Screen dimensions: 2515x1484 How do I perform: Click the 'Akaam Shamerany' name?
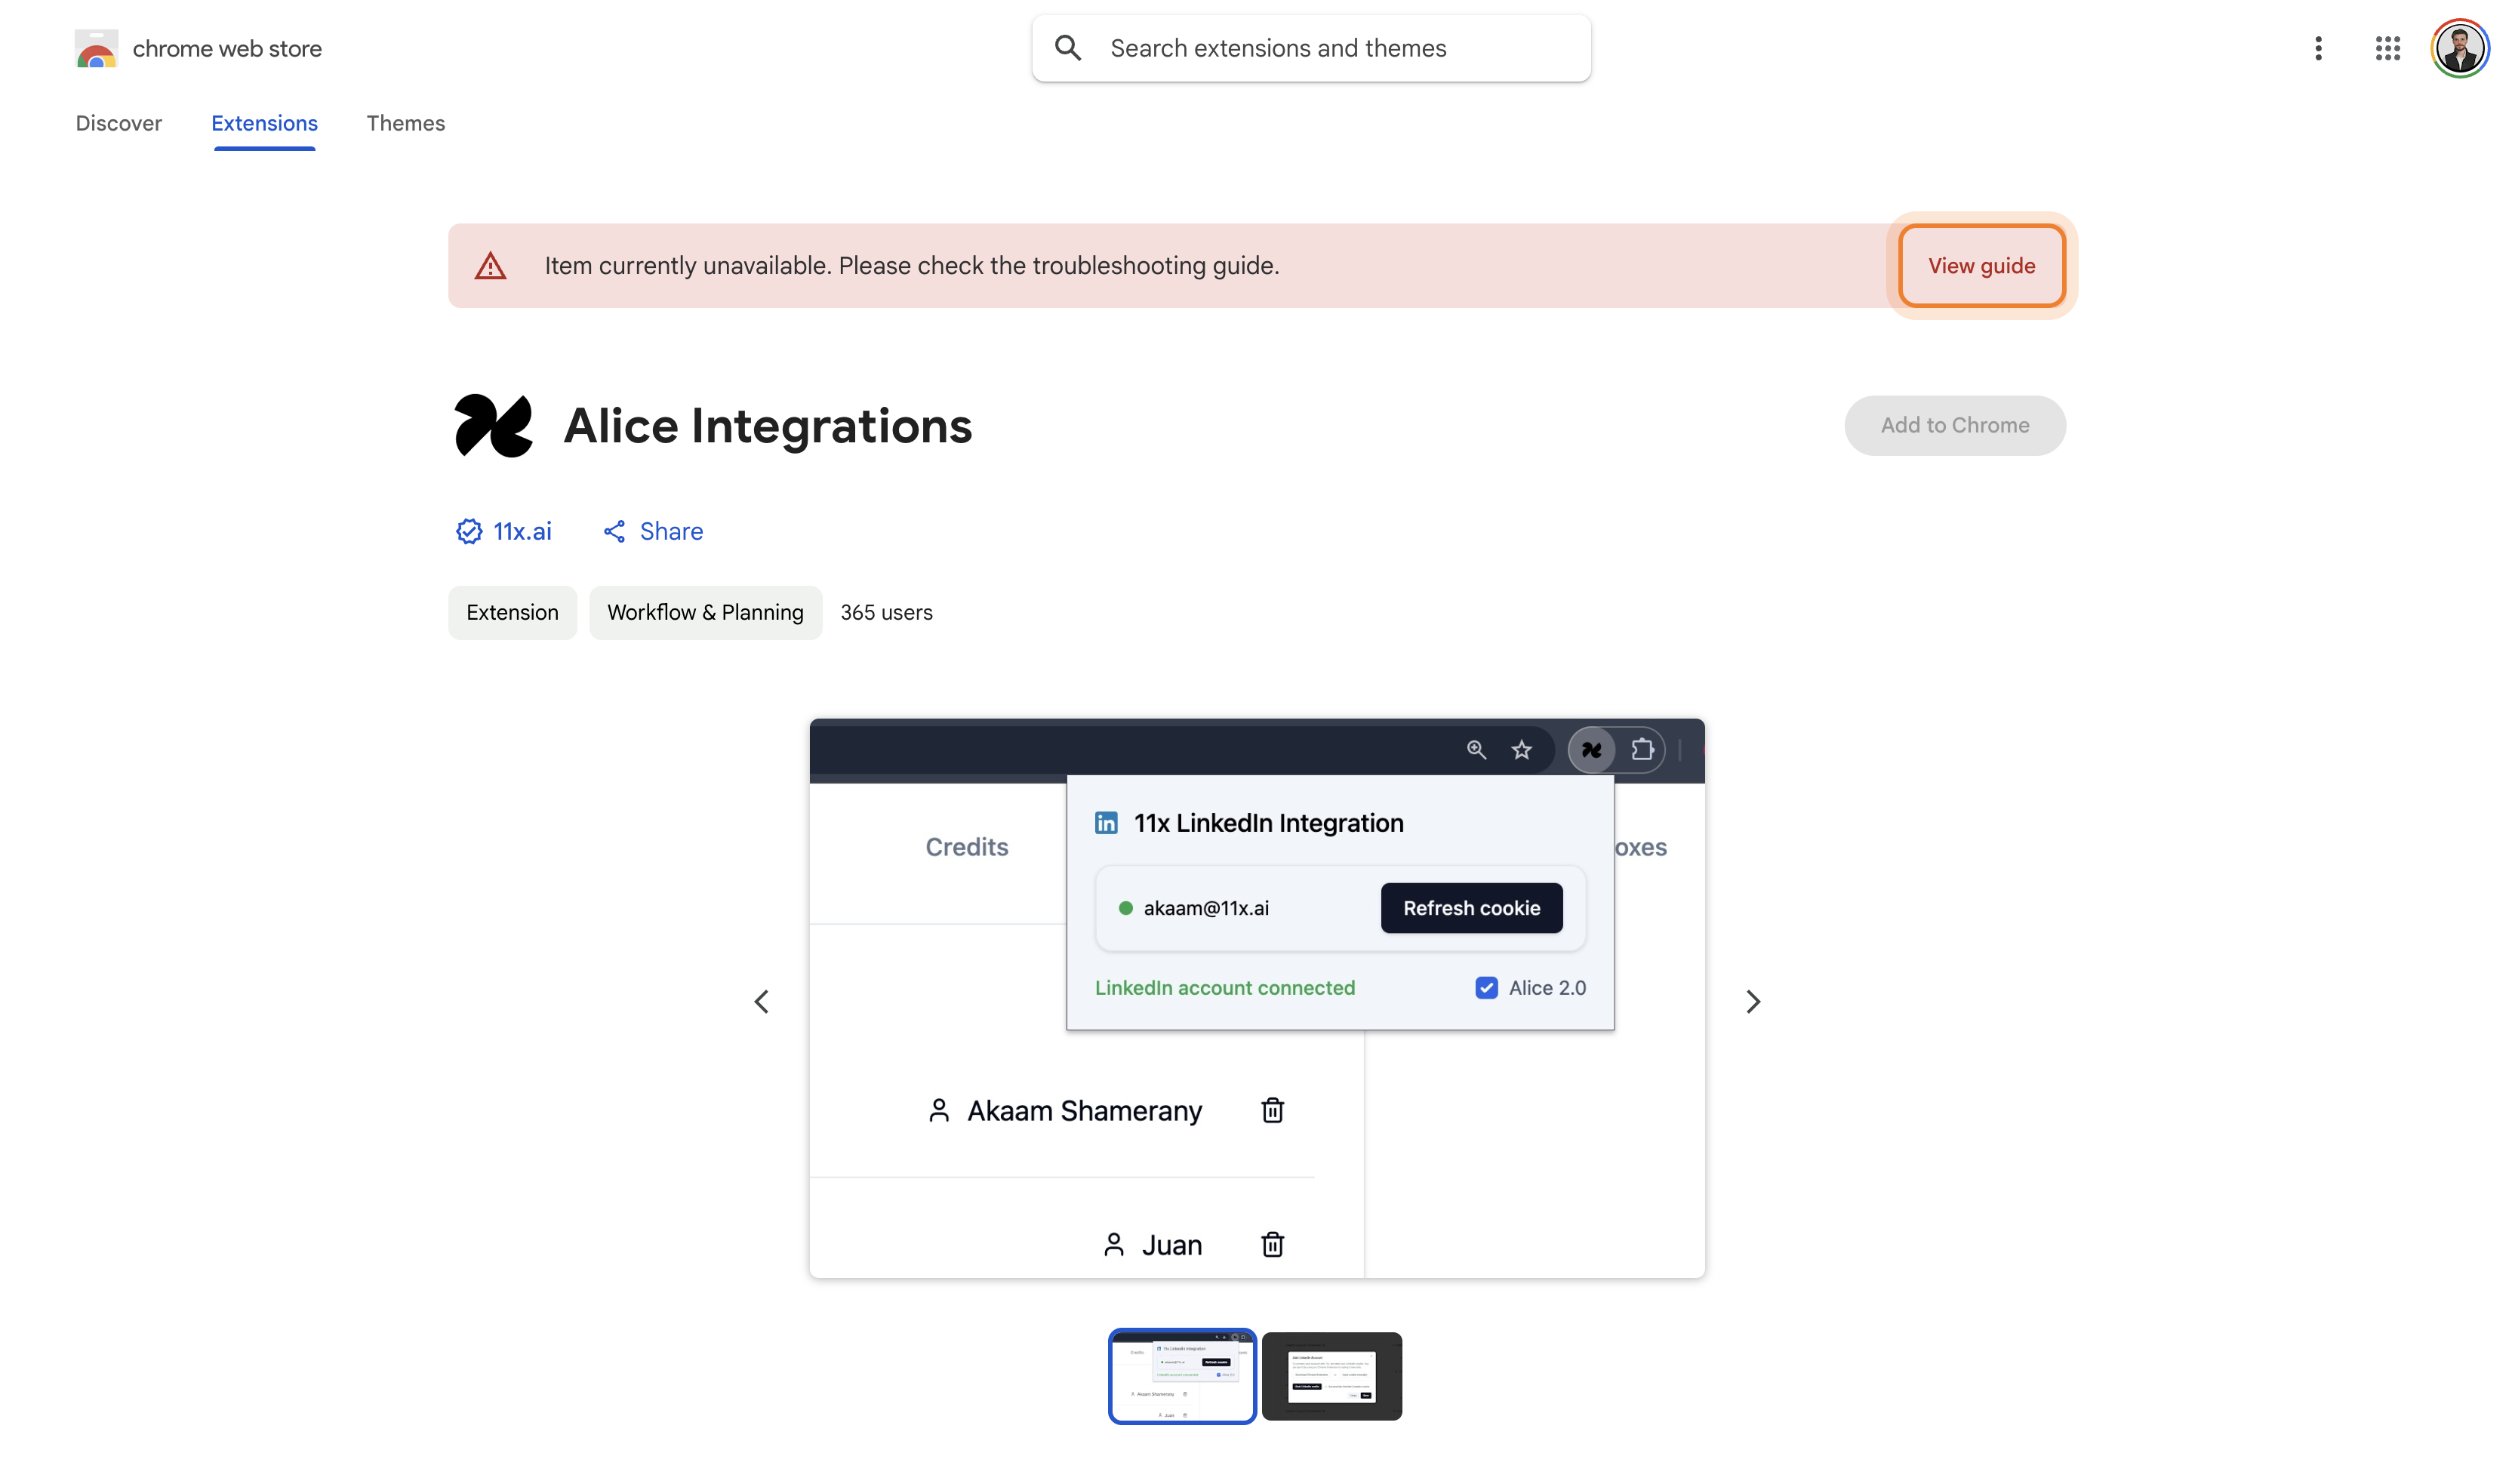click(1084, 1110)
